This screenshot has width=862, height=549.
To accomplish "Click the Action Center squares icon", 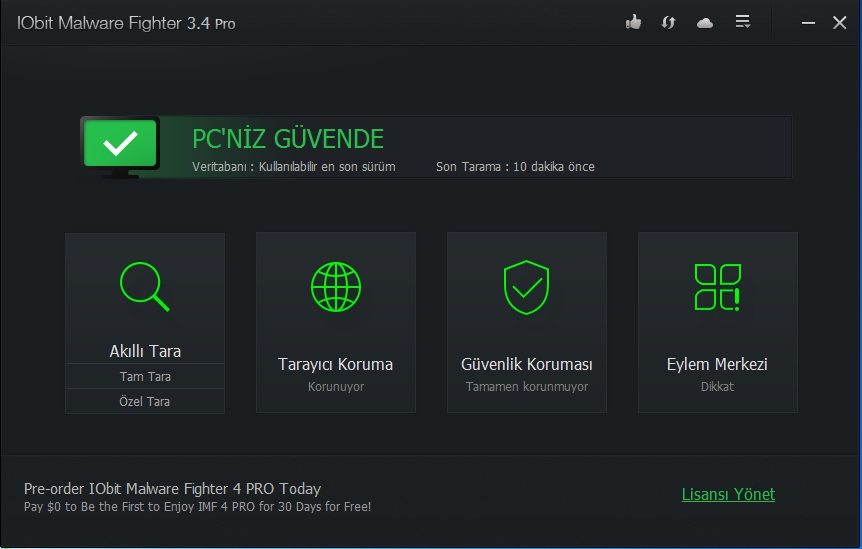I will [717, 287].
